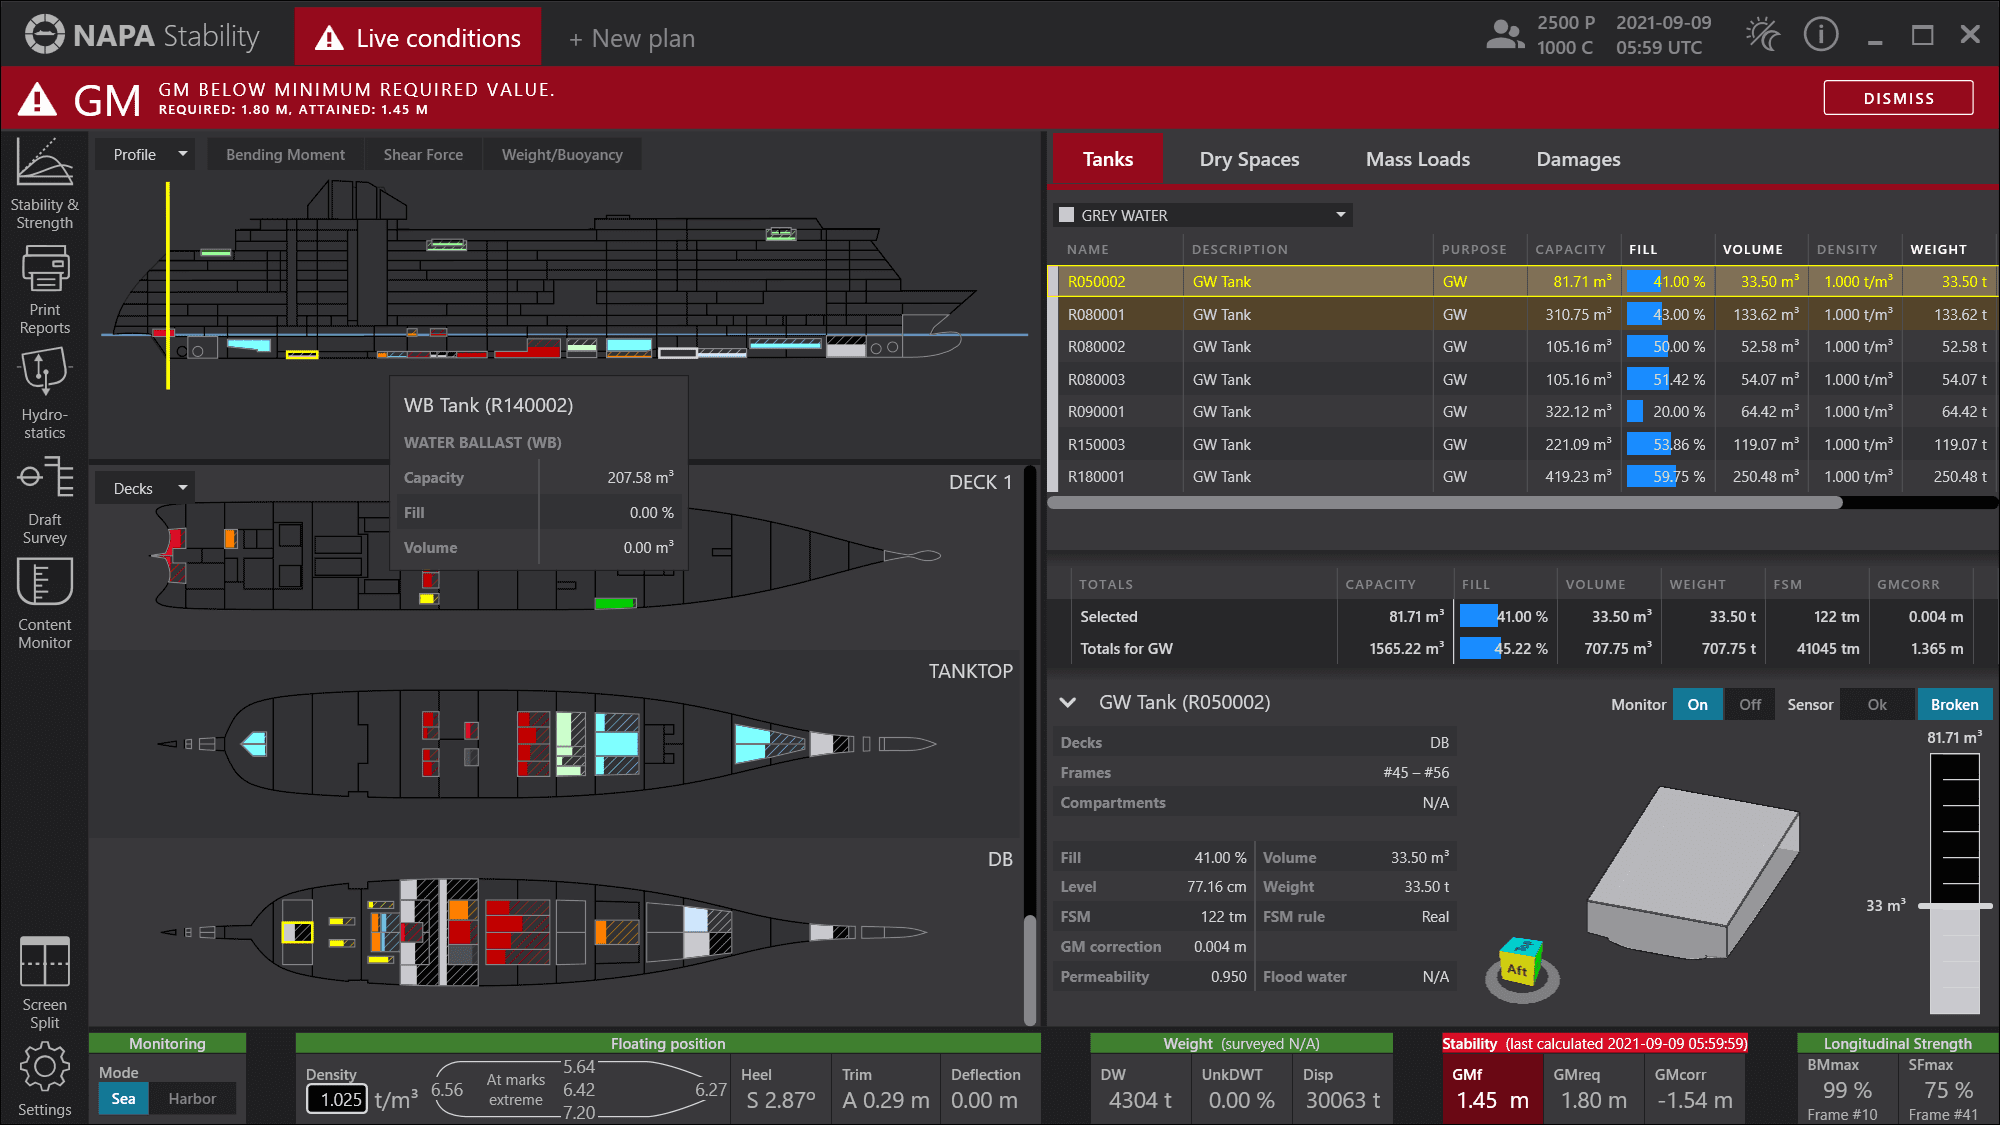Click the Bending Moment view icon
The width and height of the screenshot is (2000, 1125).
[x=286, y=154]
